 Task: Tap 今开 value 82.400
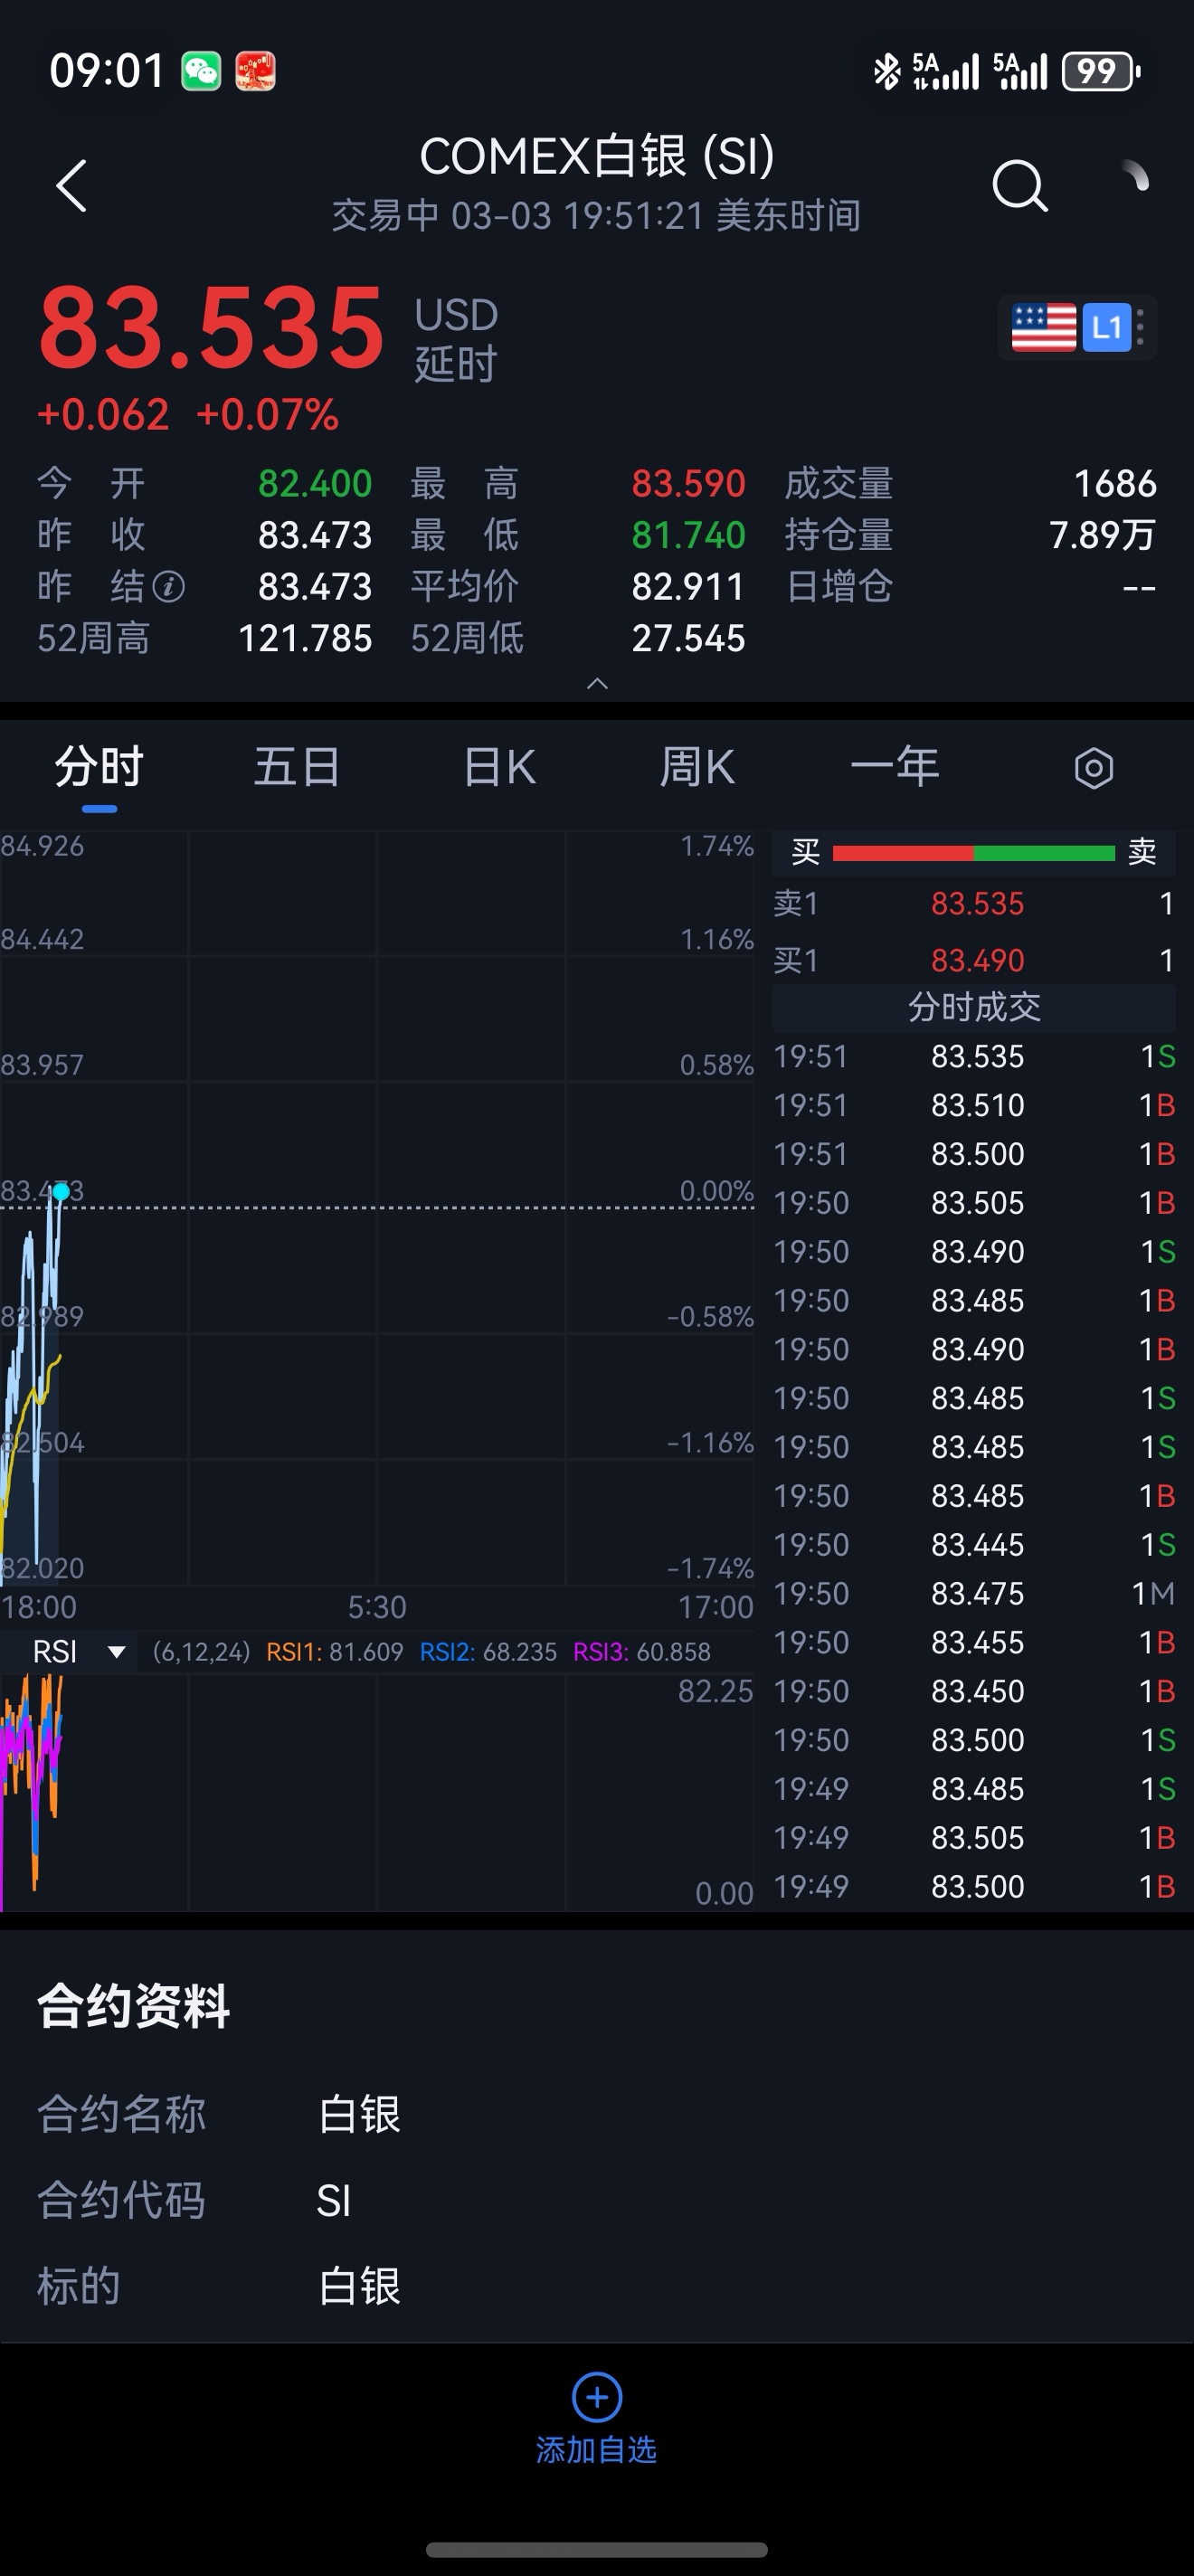tap(315, 484)
